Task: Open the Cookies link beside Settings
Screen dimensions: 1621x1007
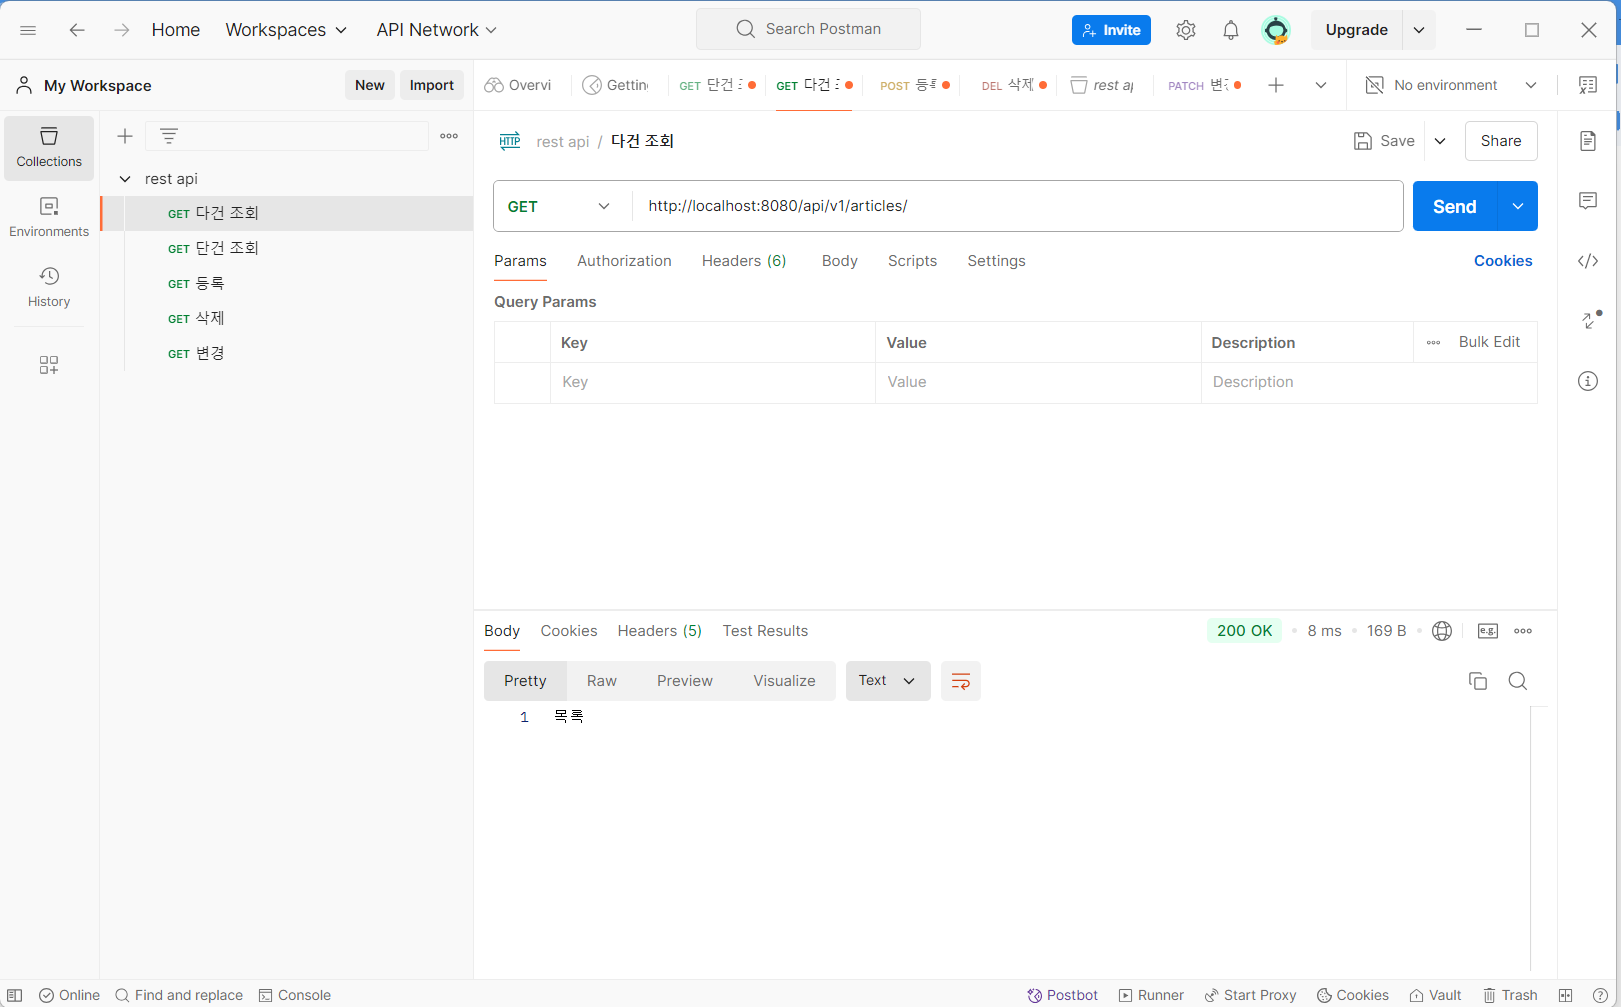Action: coord(1503,261)
